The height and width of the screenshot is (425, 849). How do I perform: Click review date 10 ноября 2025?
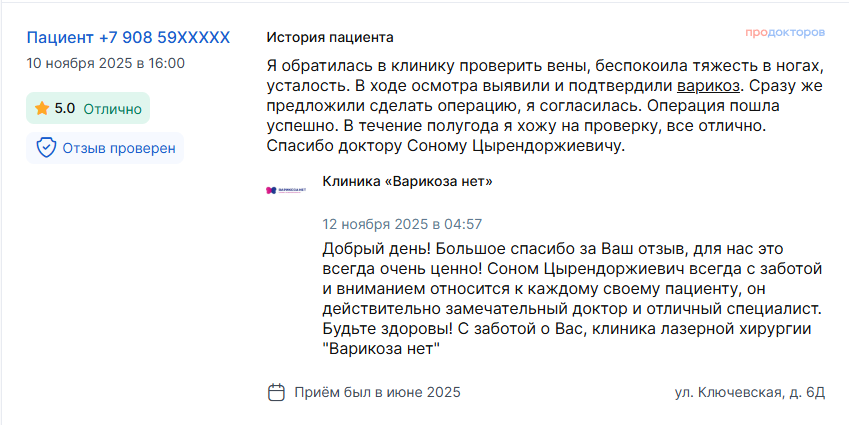[105, 63]
